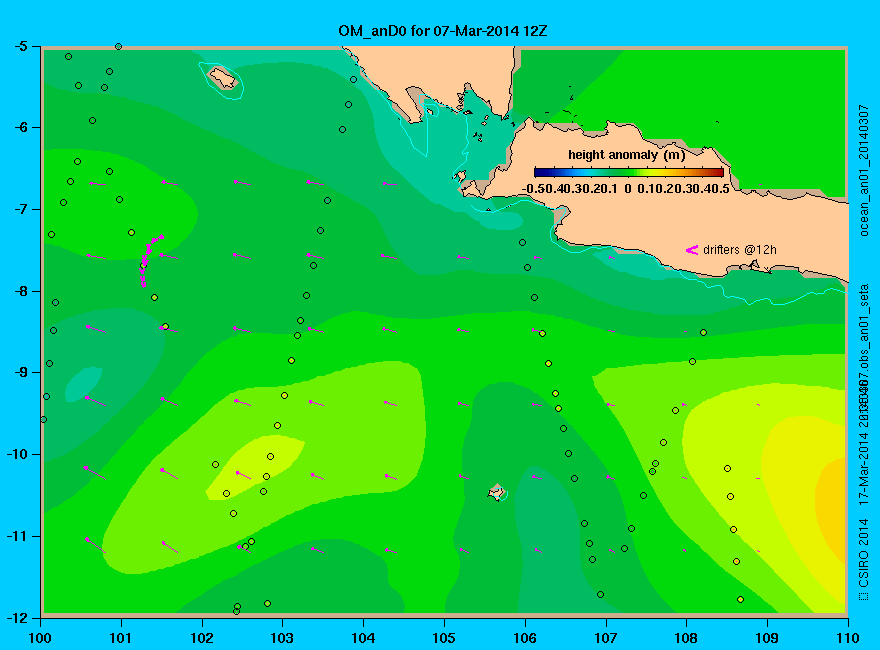Click the magenta current vector near 102.5E, 6.7S

pos(242,182)
